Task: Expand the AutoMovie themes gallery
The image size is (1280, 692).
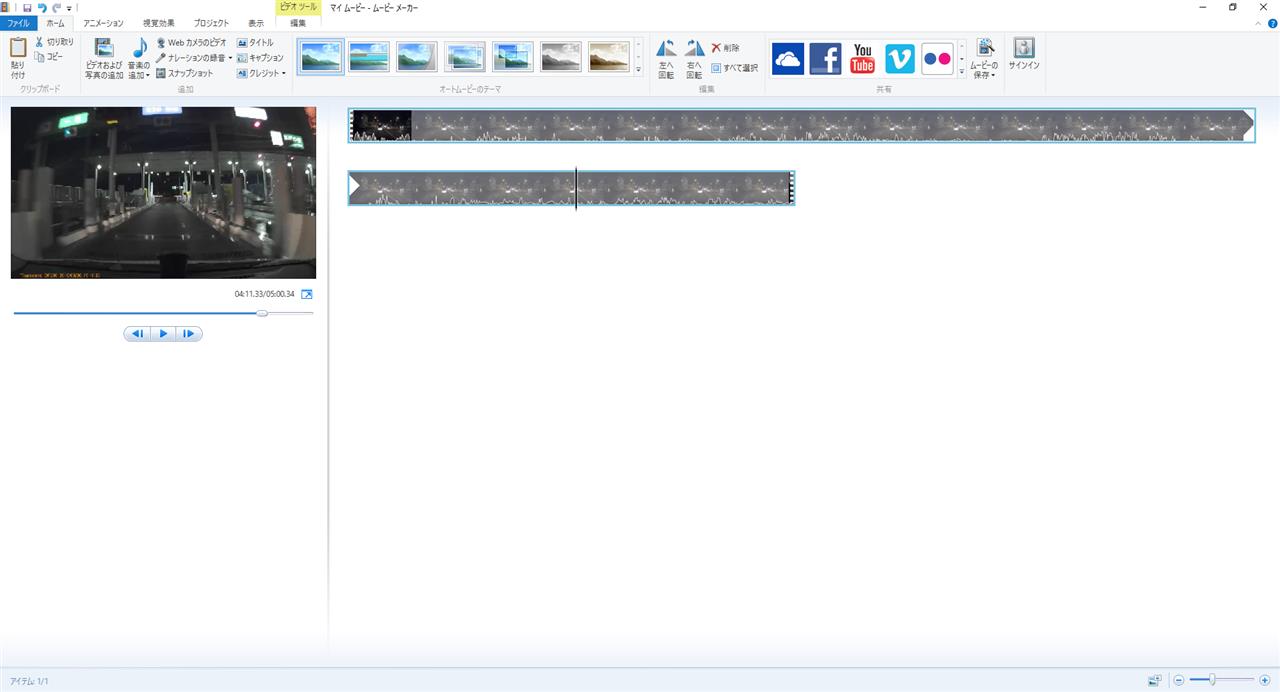Action: 638,70
